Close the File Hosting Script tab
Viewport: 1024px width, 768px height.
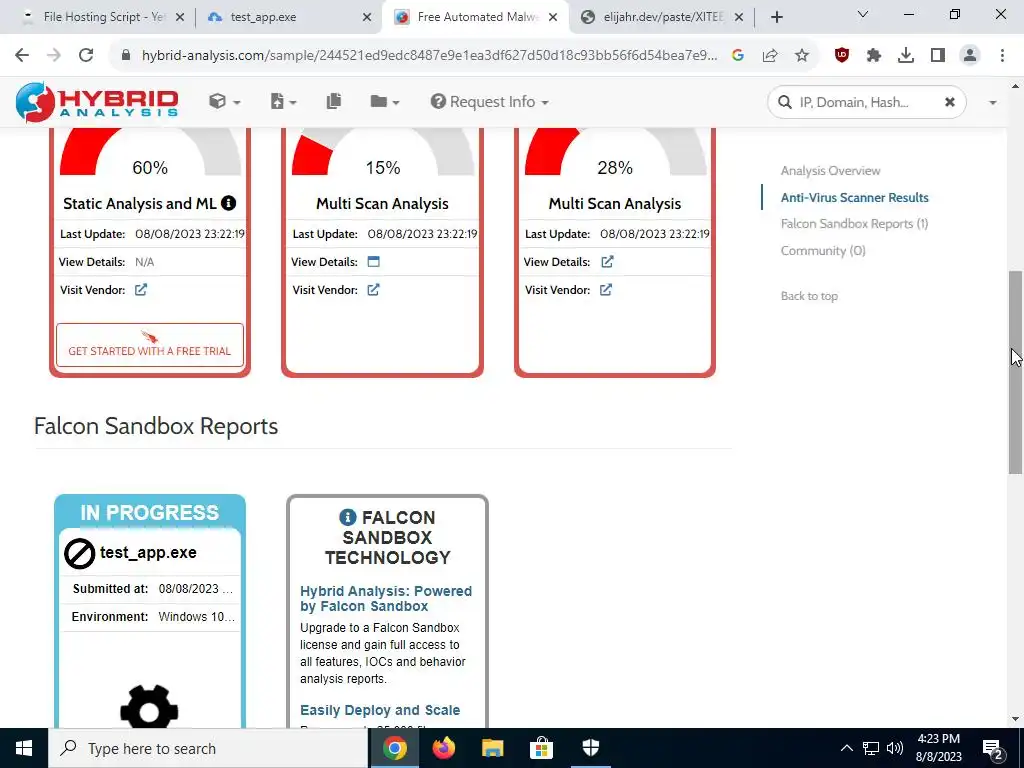pyautogui.click(x=180, y=18)
